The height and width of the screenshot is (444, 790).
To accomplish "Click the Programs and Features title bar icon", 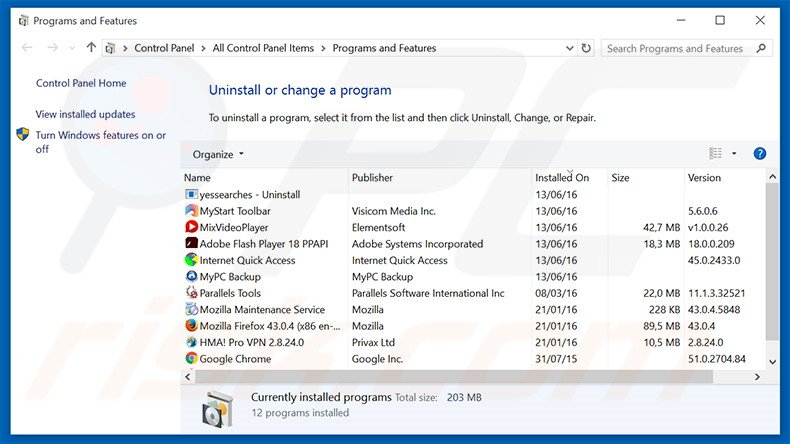I will (23, 21).
